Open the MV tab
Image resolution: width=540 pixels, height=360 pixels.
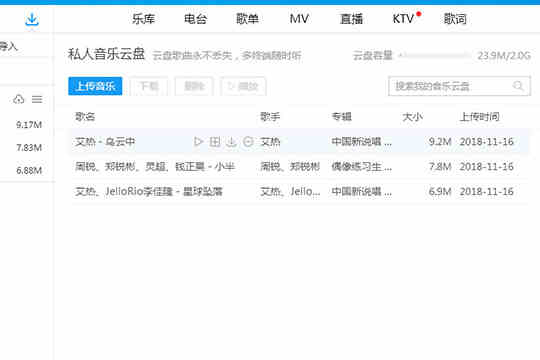click(299, 19)
